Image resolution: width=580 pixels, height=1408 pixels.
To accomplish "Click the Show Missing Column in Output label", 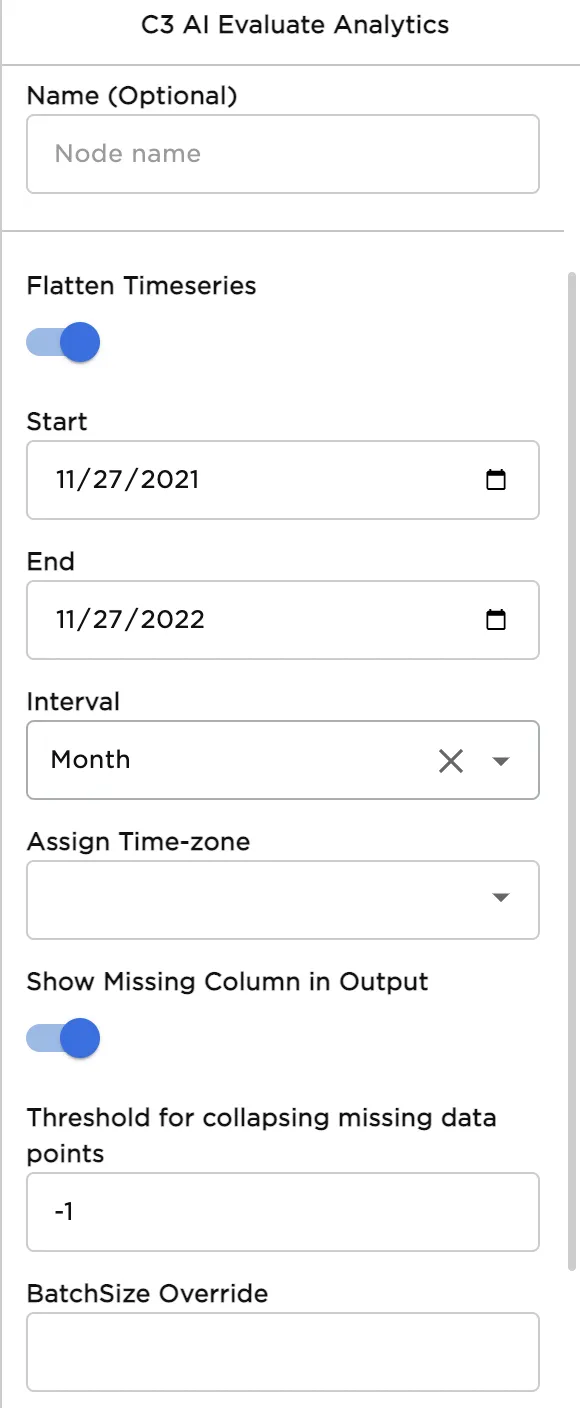I will (228, 982).
